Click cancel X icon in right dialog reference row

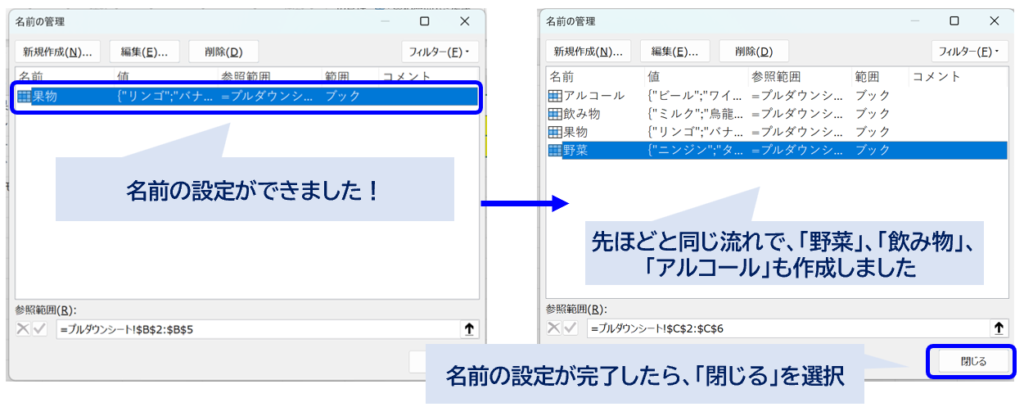[x=554, y=329]
